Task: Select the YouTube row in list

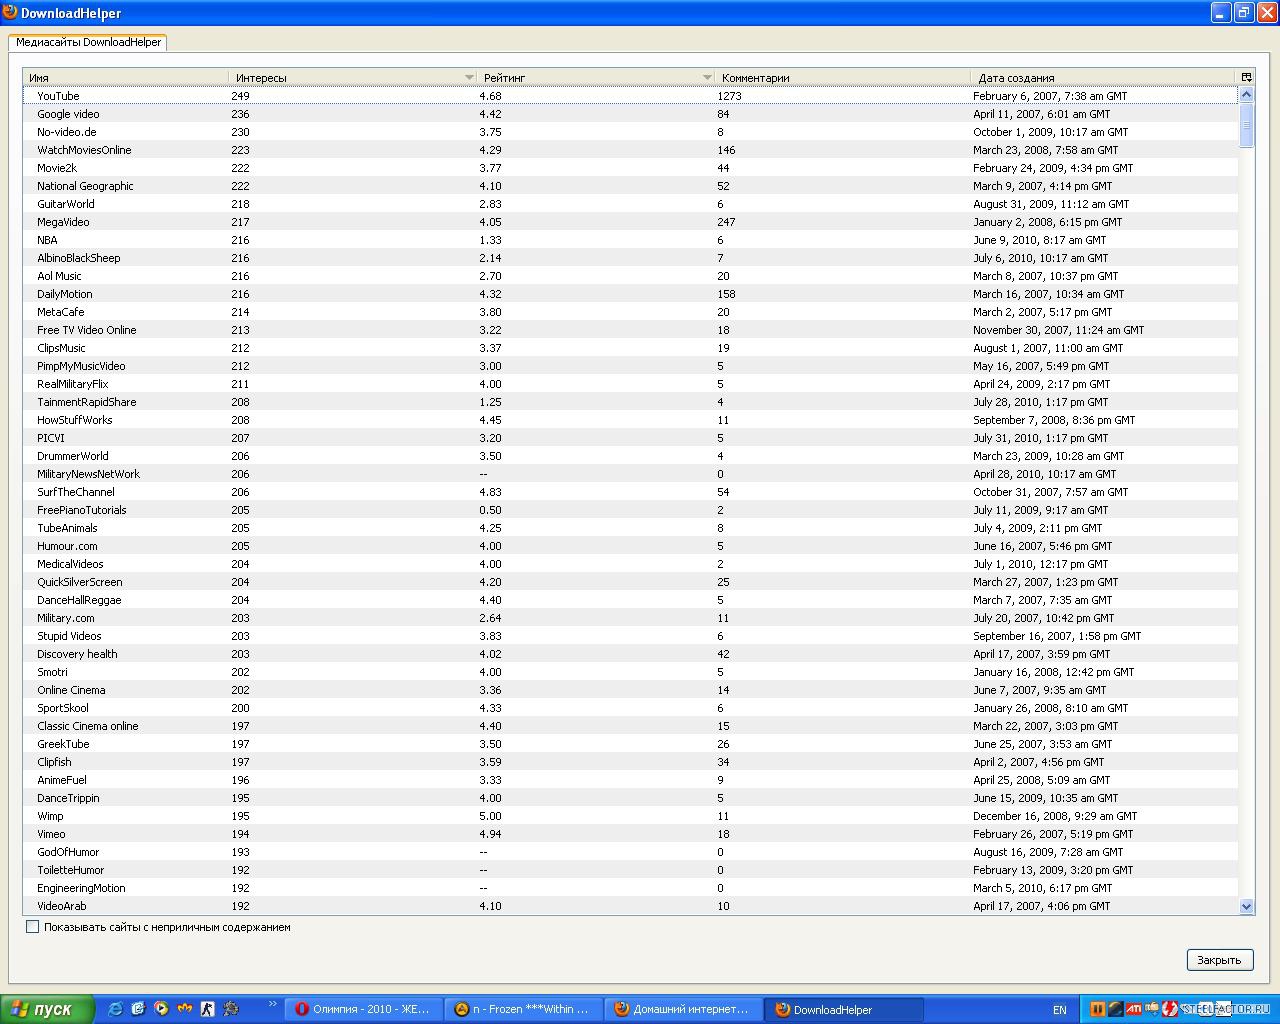Action: pyautogui.click(x=58, y=96)
